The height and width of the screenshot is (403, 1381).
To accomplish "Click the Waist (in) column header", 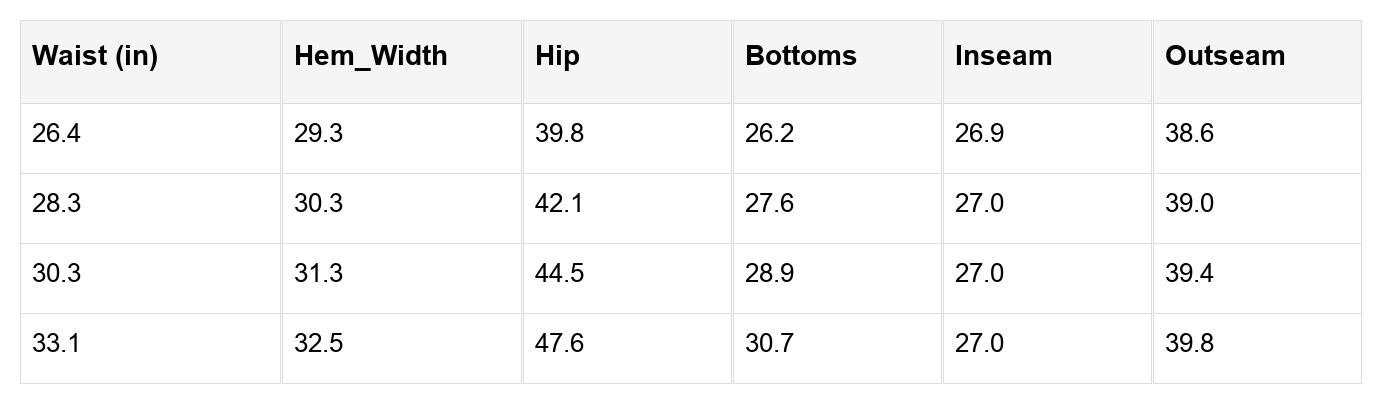I will pos(95,56).
